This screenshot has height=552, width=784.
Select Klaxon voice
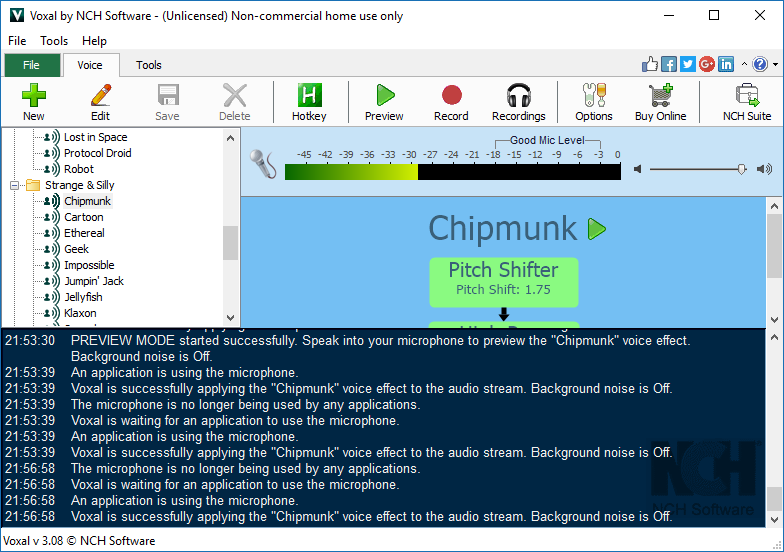80,313
